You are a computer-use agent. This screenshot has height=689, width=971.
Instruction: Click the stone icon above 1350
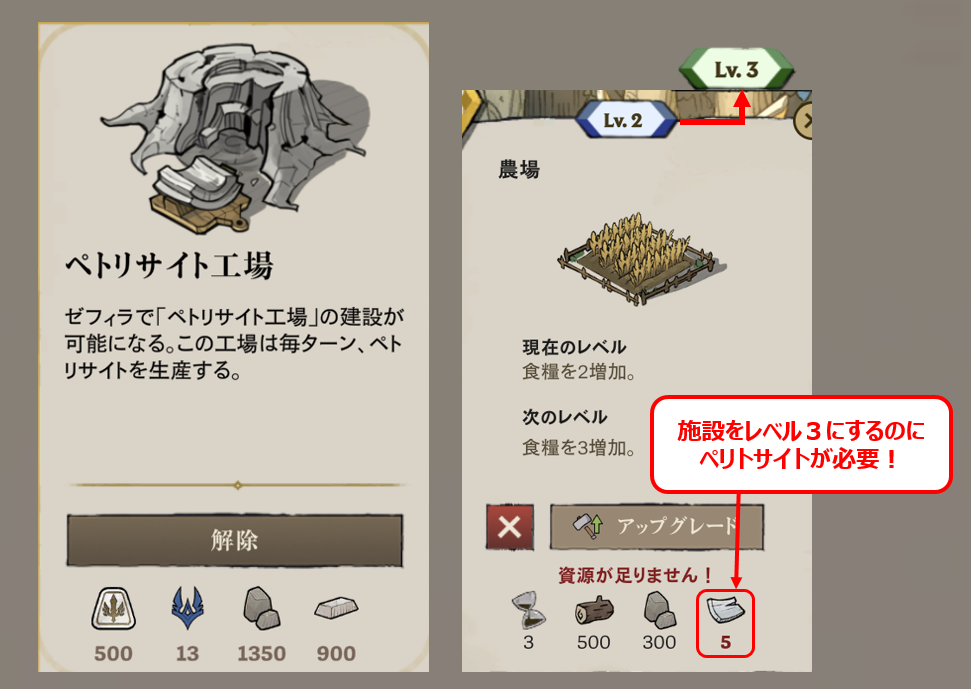pyautogui.click(x=261, y=609)
